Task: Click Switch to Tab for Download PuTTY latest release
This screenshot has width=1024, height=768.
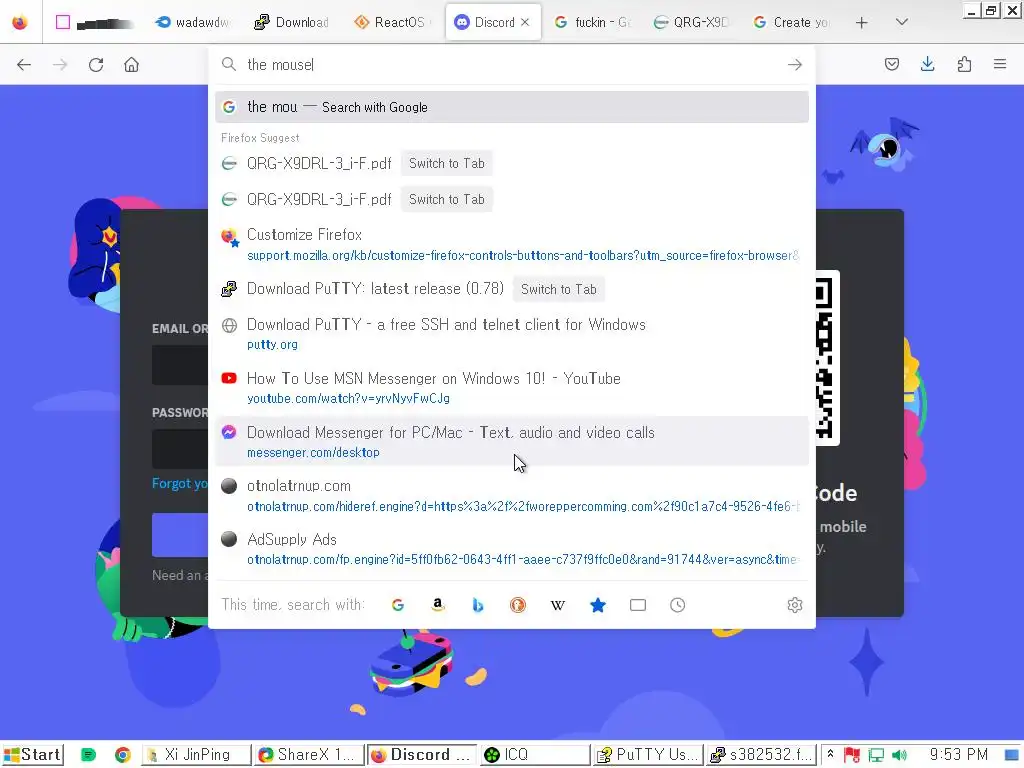Action: point(558,289)
